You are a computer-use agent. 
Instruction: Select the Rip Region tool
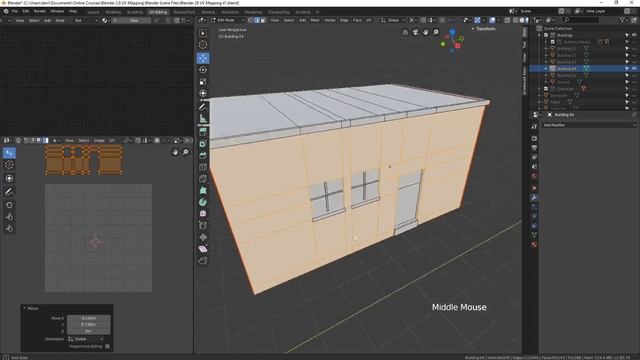click(x=203, y=261)
